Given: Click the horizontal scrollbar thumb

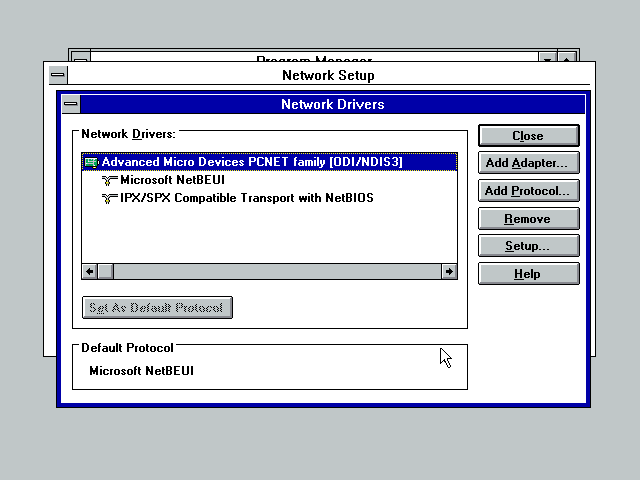Looking at the screenshot, I should [106, 271].
